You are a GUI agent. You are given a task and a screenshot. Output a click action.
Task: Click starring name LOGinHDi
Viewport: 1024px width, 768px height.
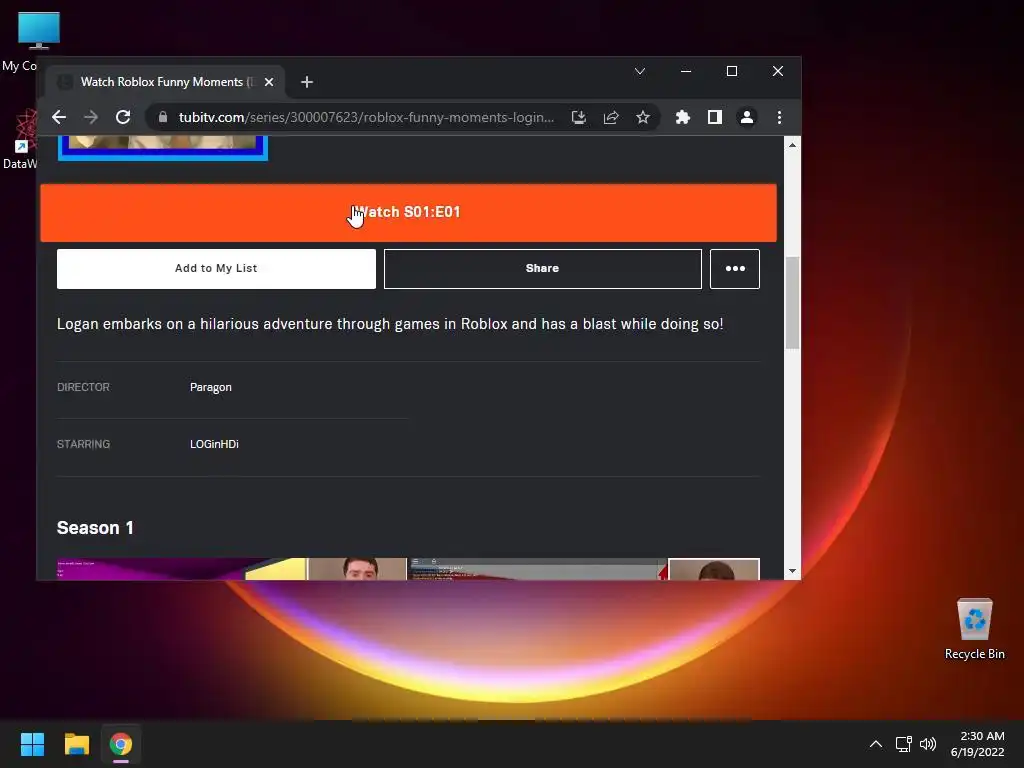(x=214, y=444)
